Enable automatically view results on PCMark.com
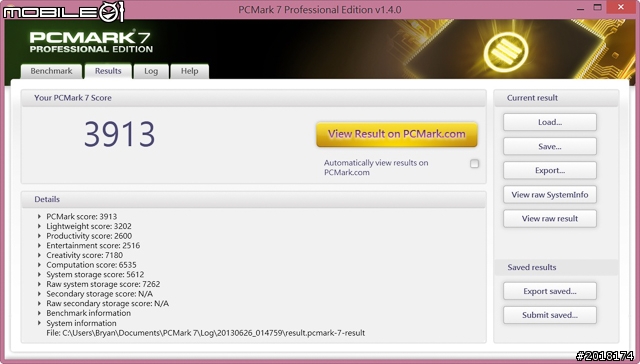 point(474,164)
